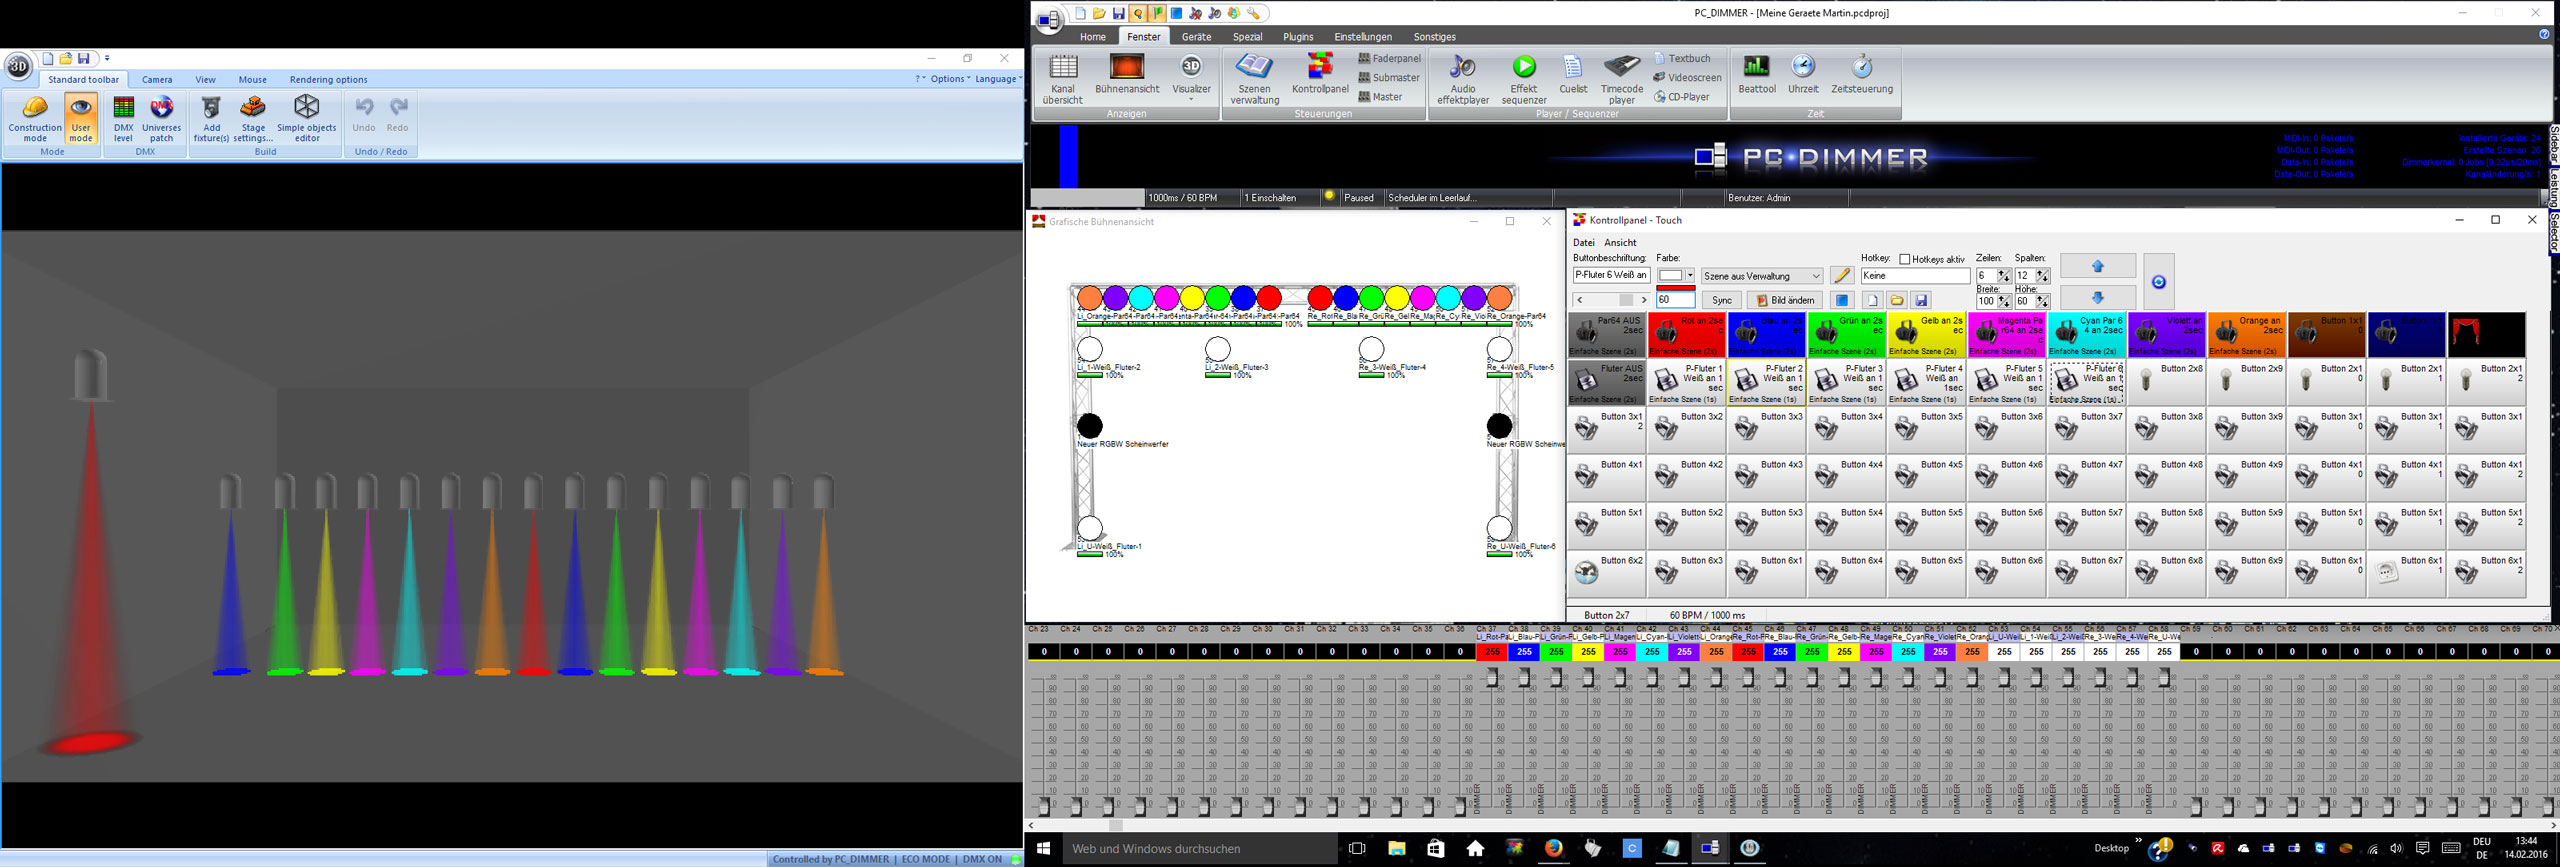Save the Kontrollpanel layout with the floppy icon
This screenshot has width=2560, height=867.
click(x=1921, y=300)
